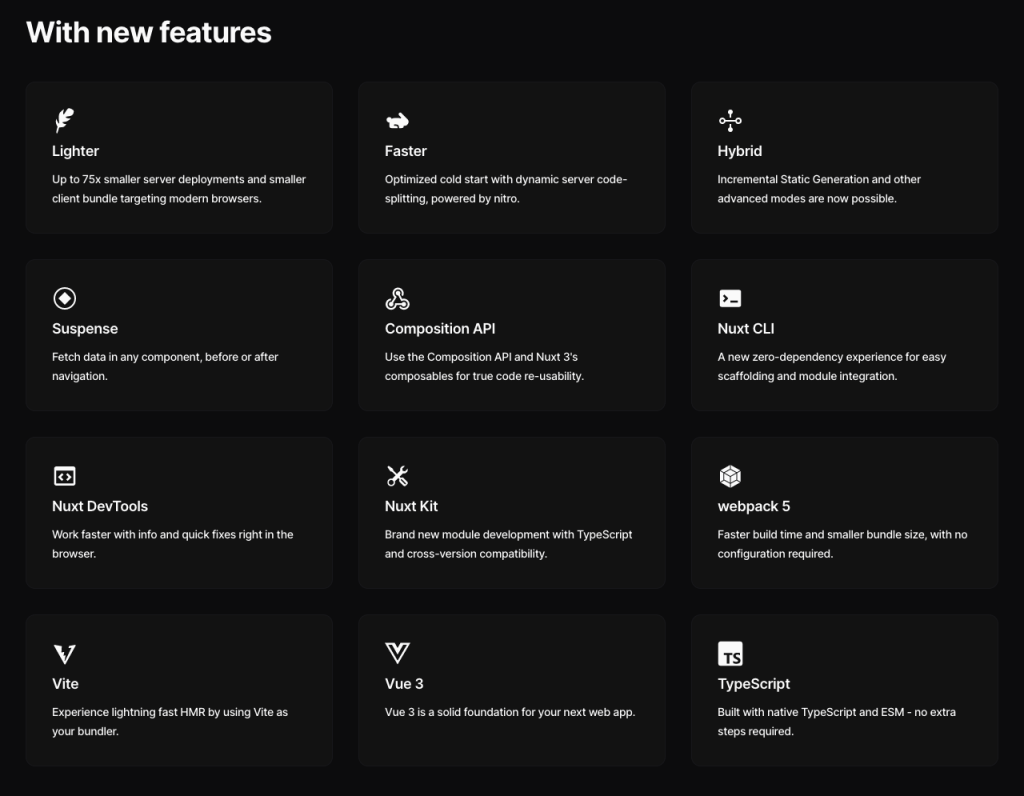Image resolution: width=1024 pixels, height=796 pixels.
Task: Click the wrench and screwdriver Nuxt Kit icon
Action: (397, 476)
